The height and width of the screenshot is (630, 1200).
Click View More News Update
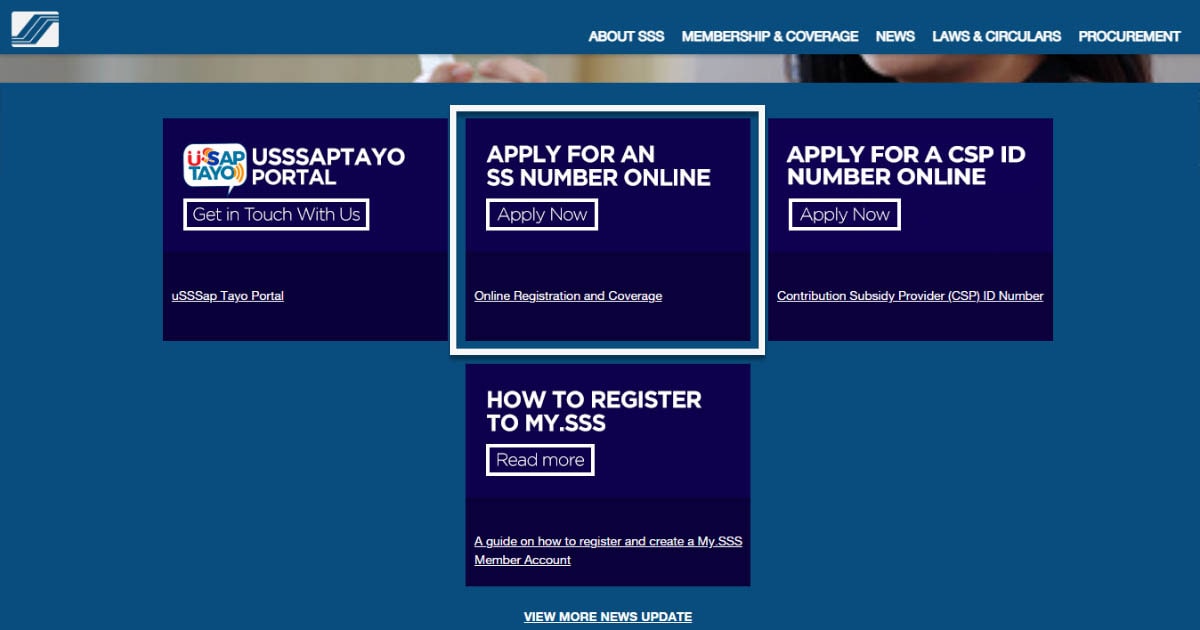607,616
